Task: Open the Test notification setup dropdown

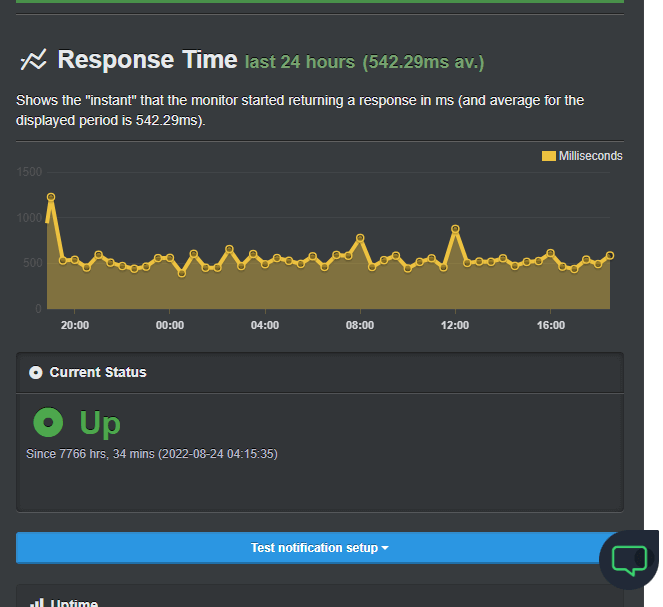Action: [x=320, y=548]
